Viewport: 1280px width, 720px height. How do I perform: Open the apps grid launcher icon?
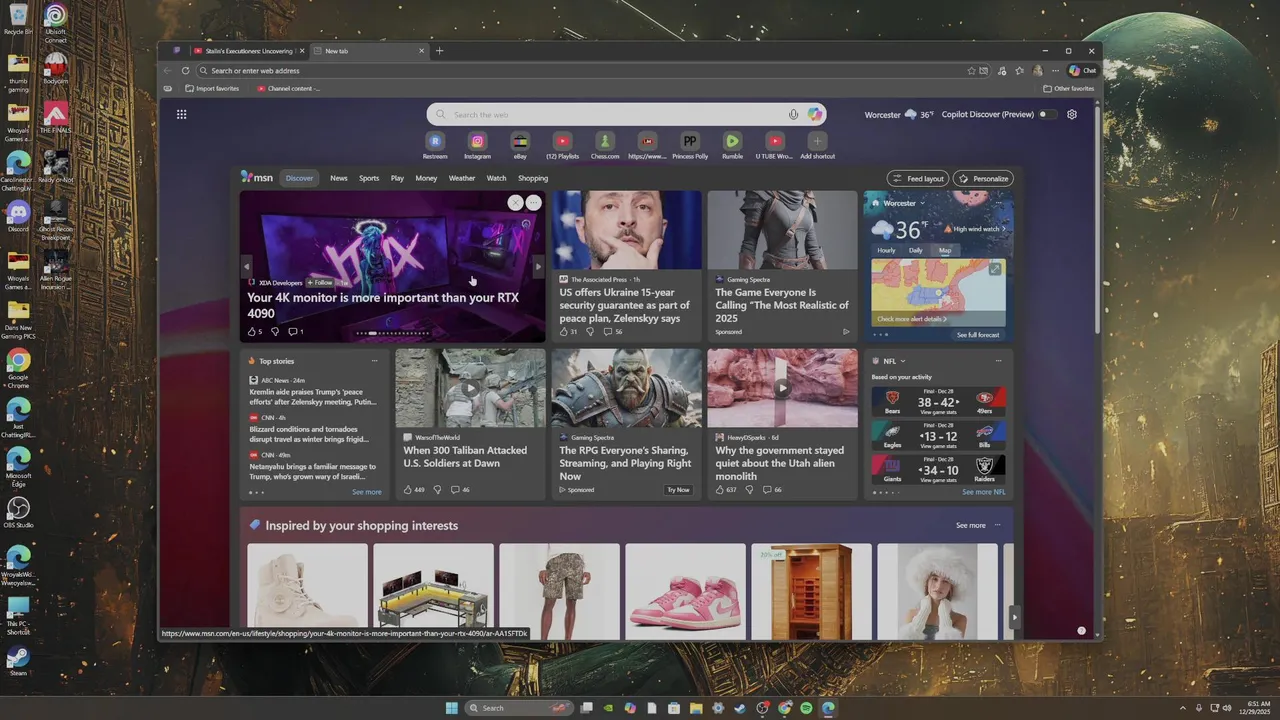(x=181, y=114)
